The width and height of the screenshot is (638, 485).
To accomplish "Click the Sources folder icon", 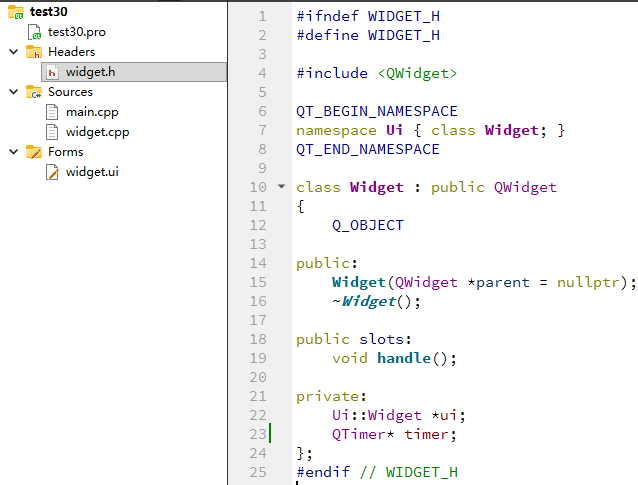I will [34, 92].
